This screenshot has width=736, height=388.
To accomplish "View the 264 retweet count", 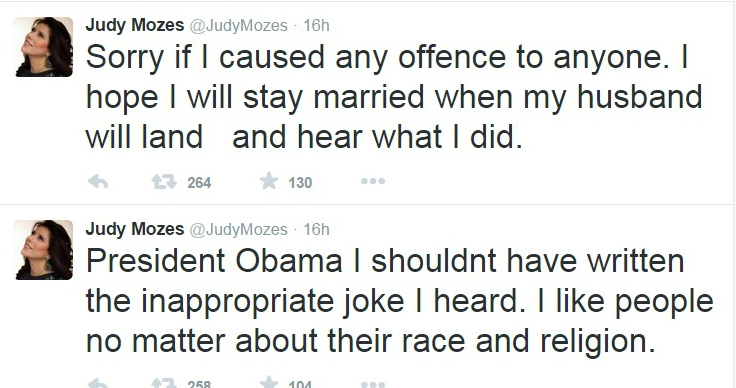I will click(x=199, y=183).
